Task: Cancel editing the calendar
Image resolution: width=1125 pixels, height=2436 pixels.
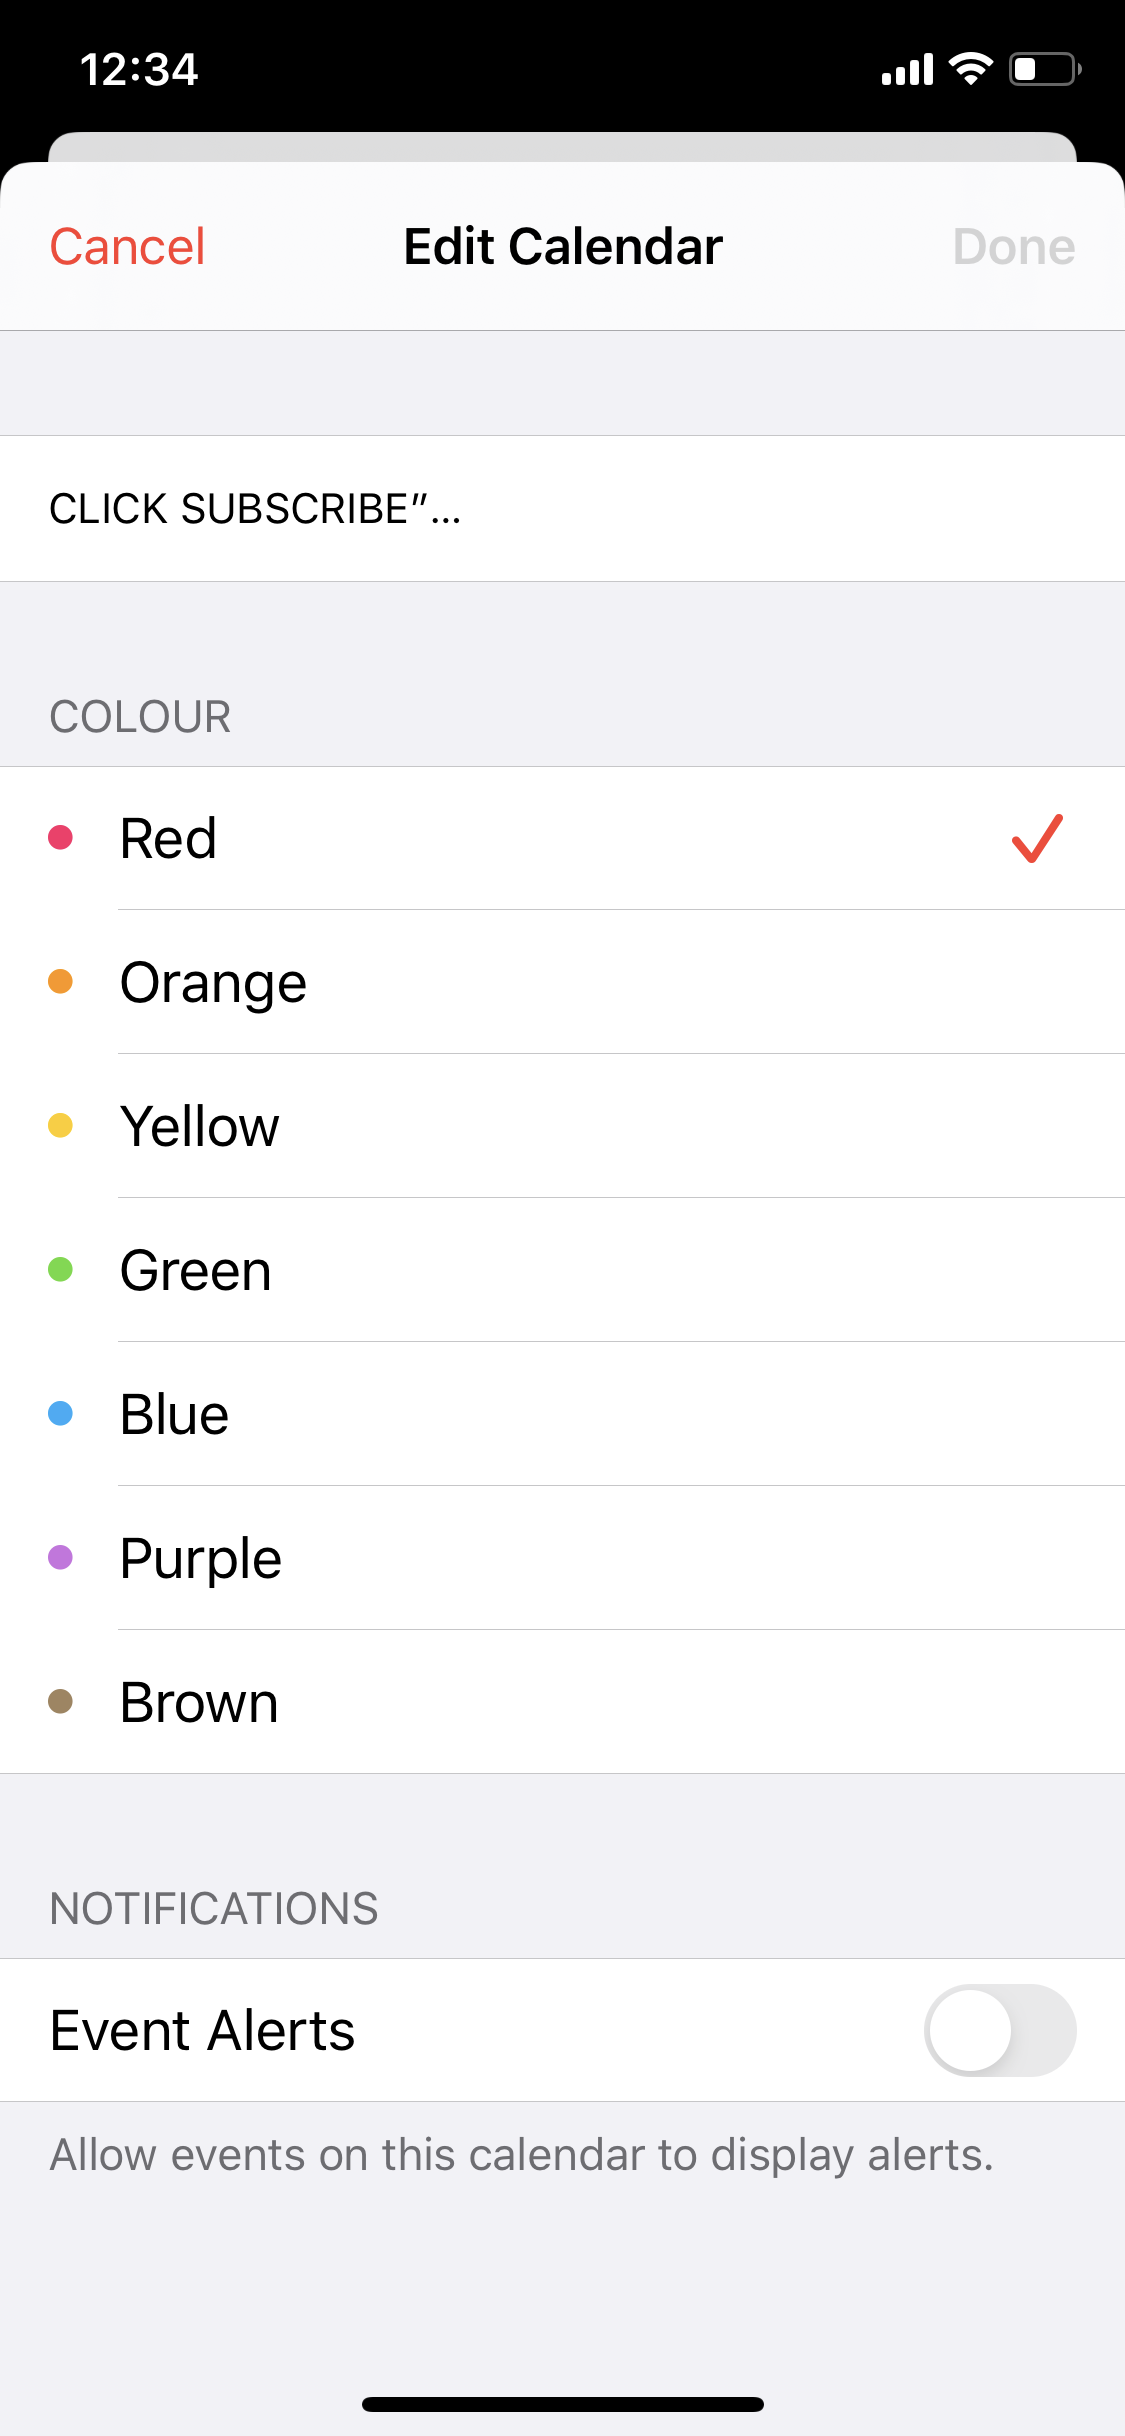Action: 127,247
